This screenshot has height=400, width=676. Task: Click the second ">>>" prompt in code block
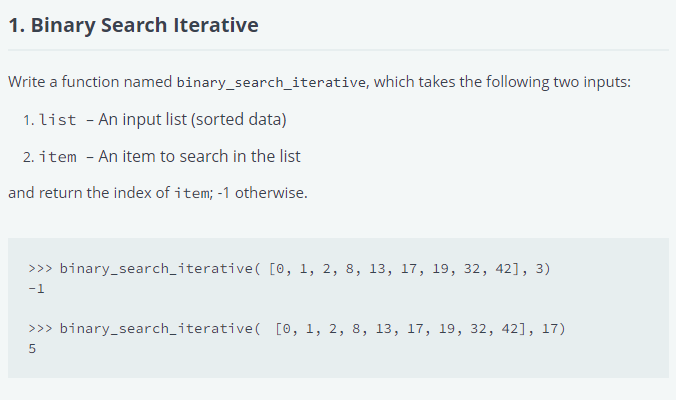point(41,327)
